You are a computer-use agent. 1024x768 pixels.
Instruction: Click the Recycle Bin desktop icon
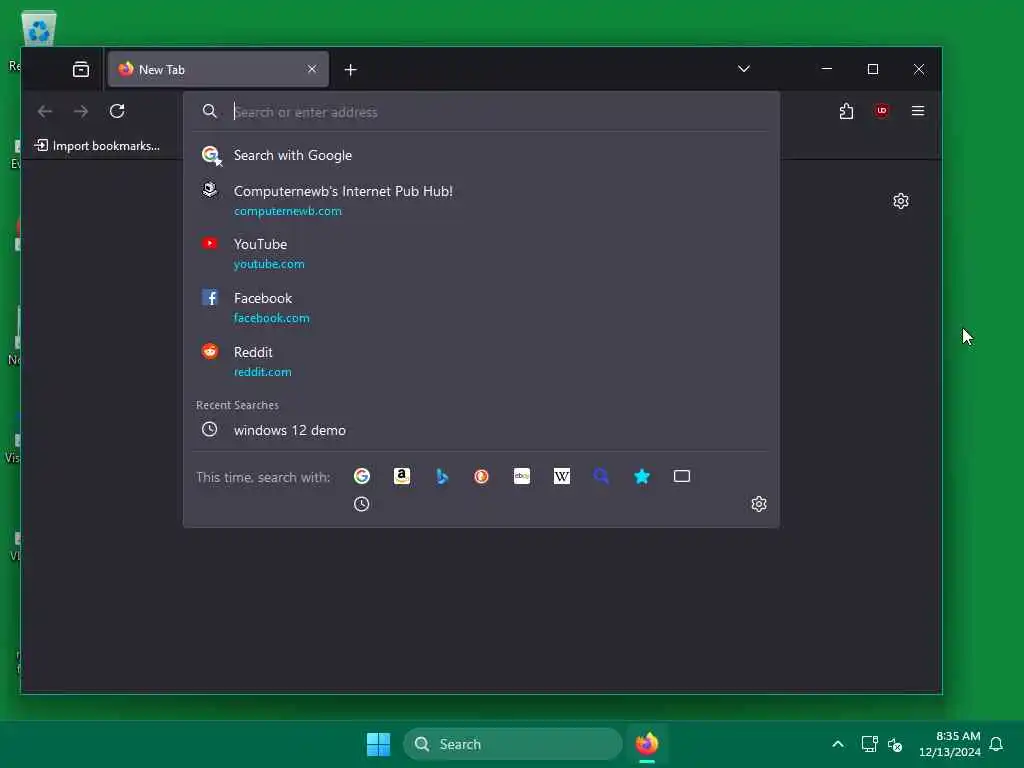coord(39,31)
